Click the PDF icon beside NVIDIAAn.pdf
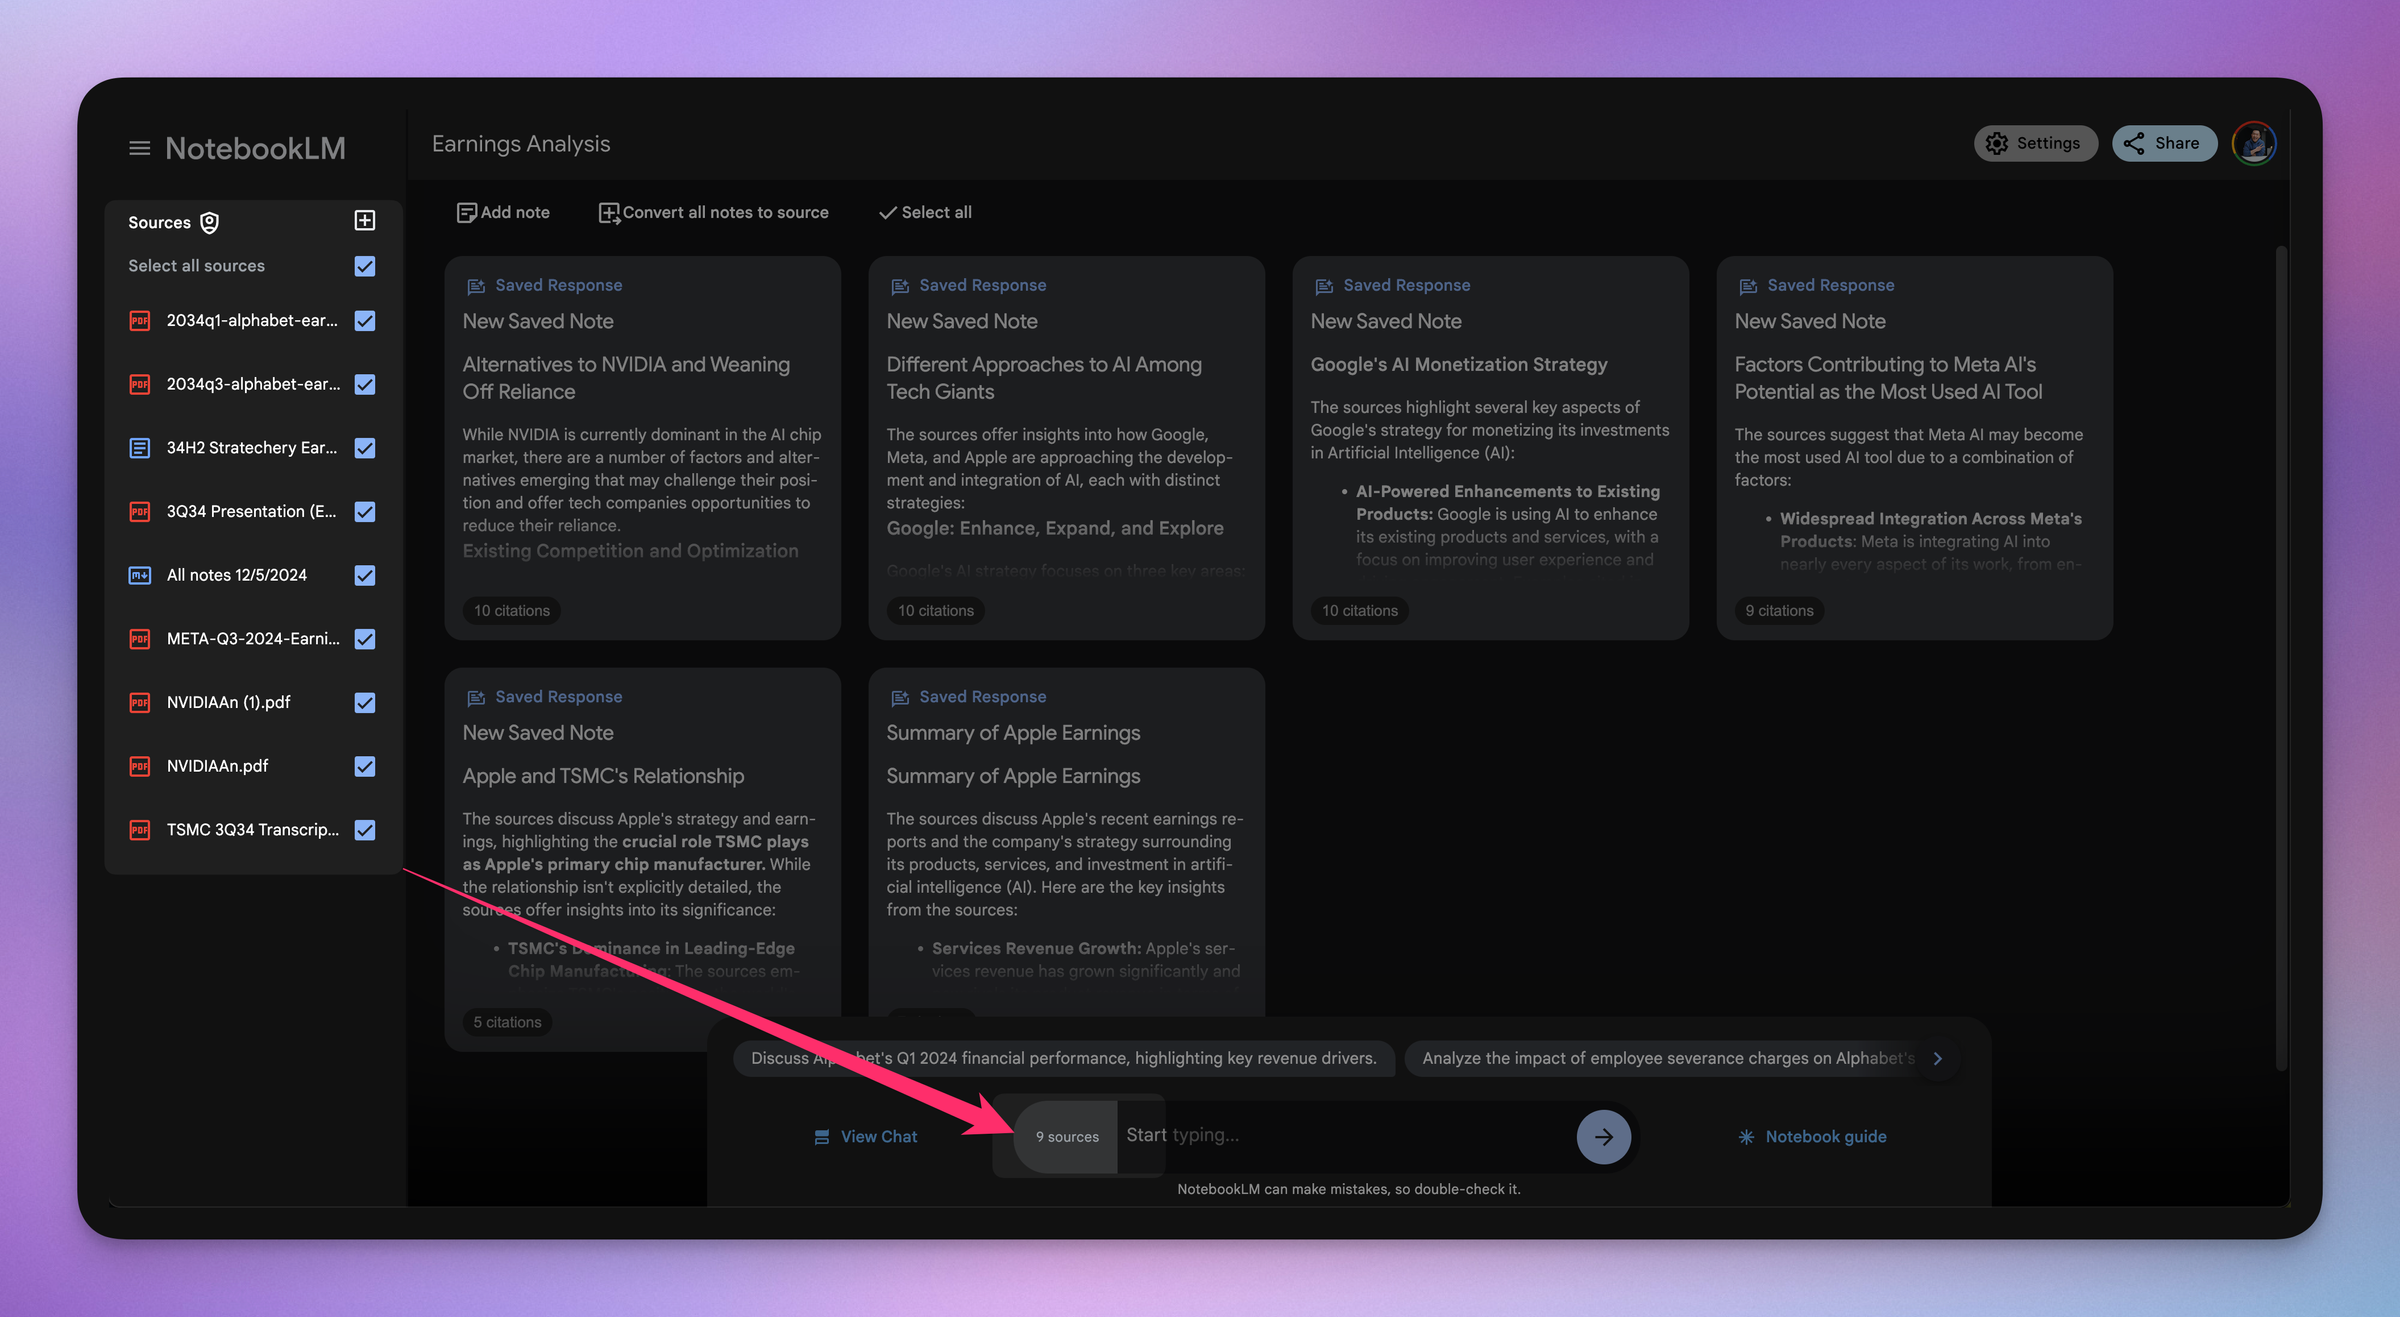2400x1317 pixels. tap(139, 766)
